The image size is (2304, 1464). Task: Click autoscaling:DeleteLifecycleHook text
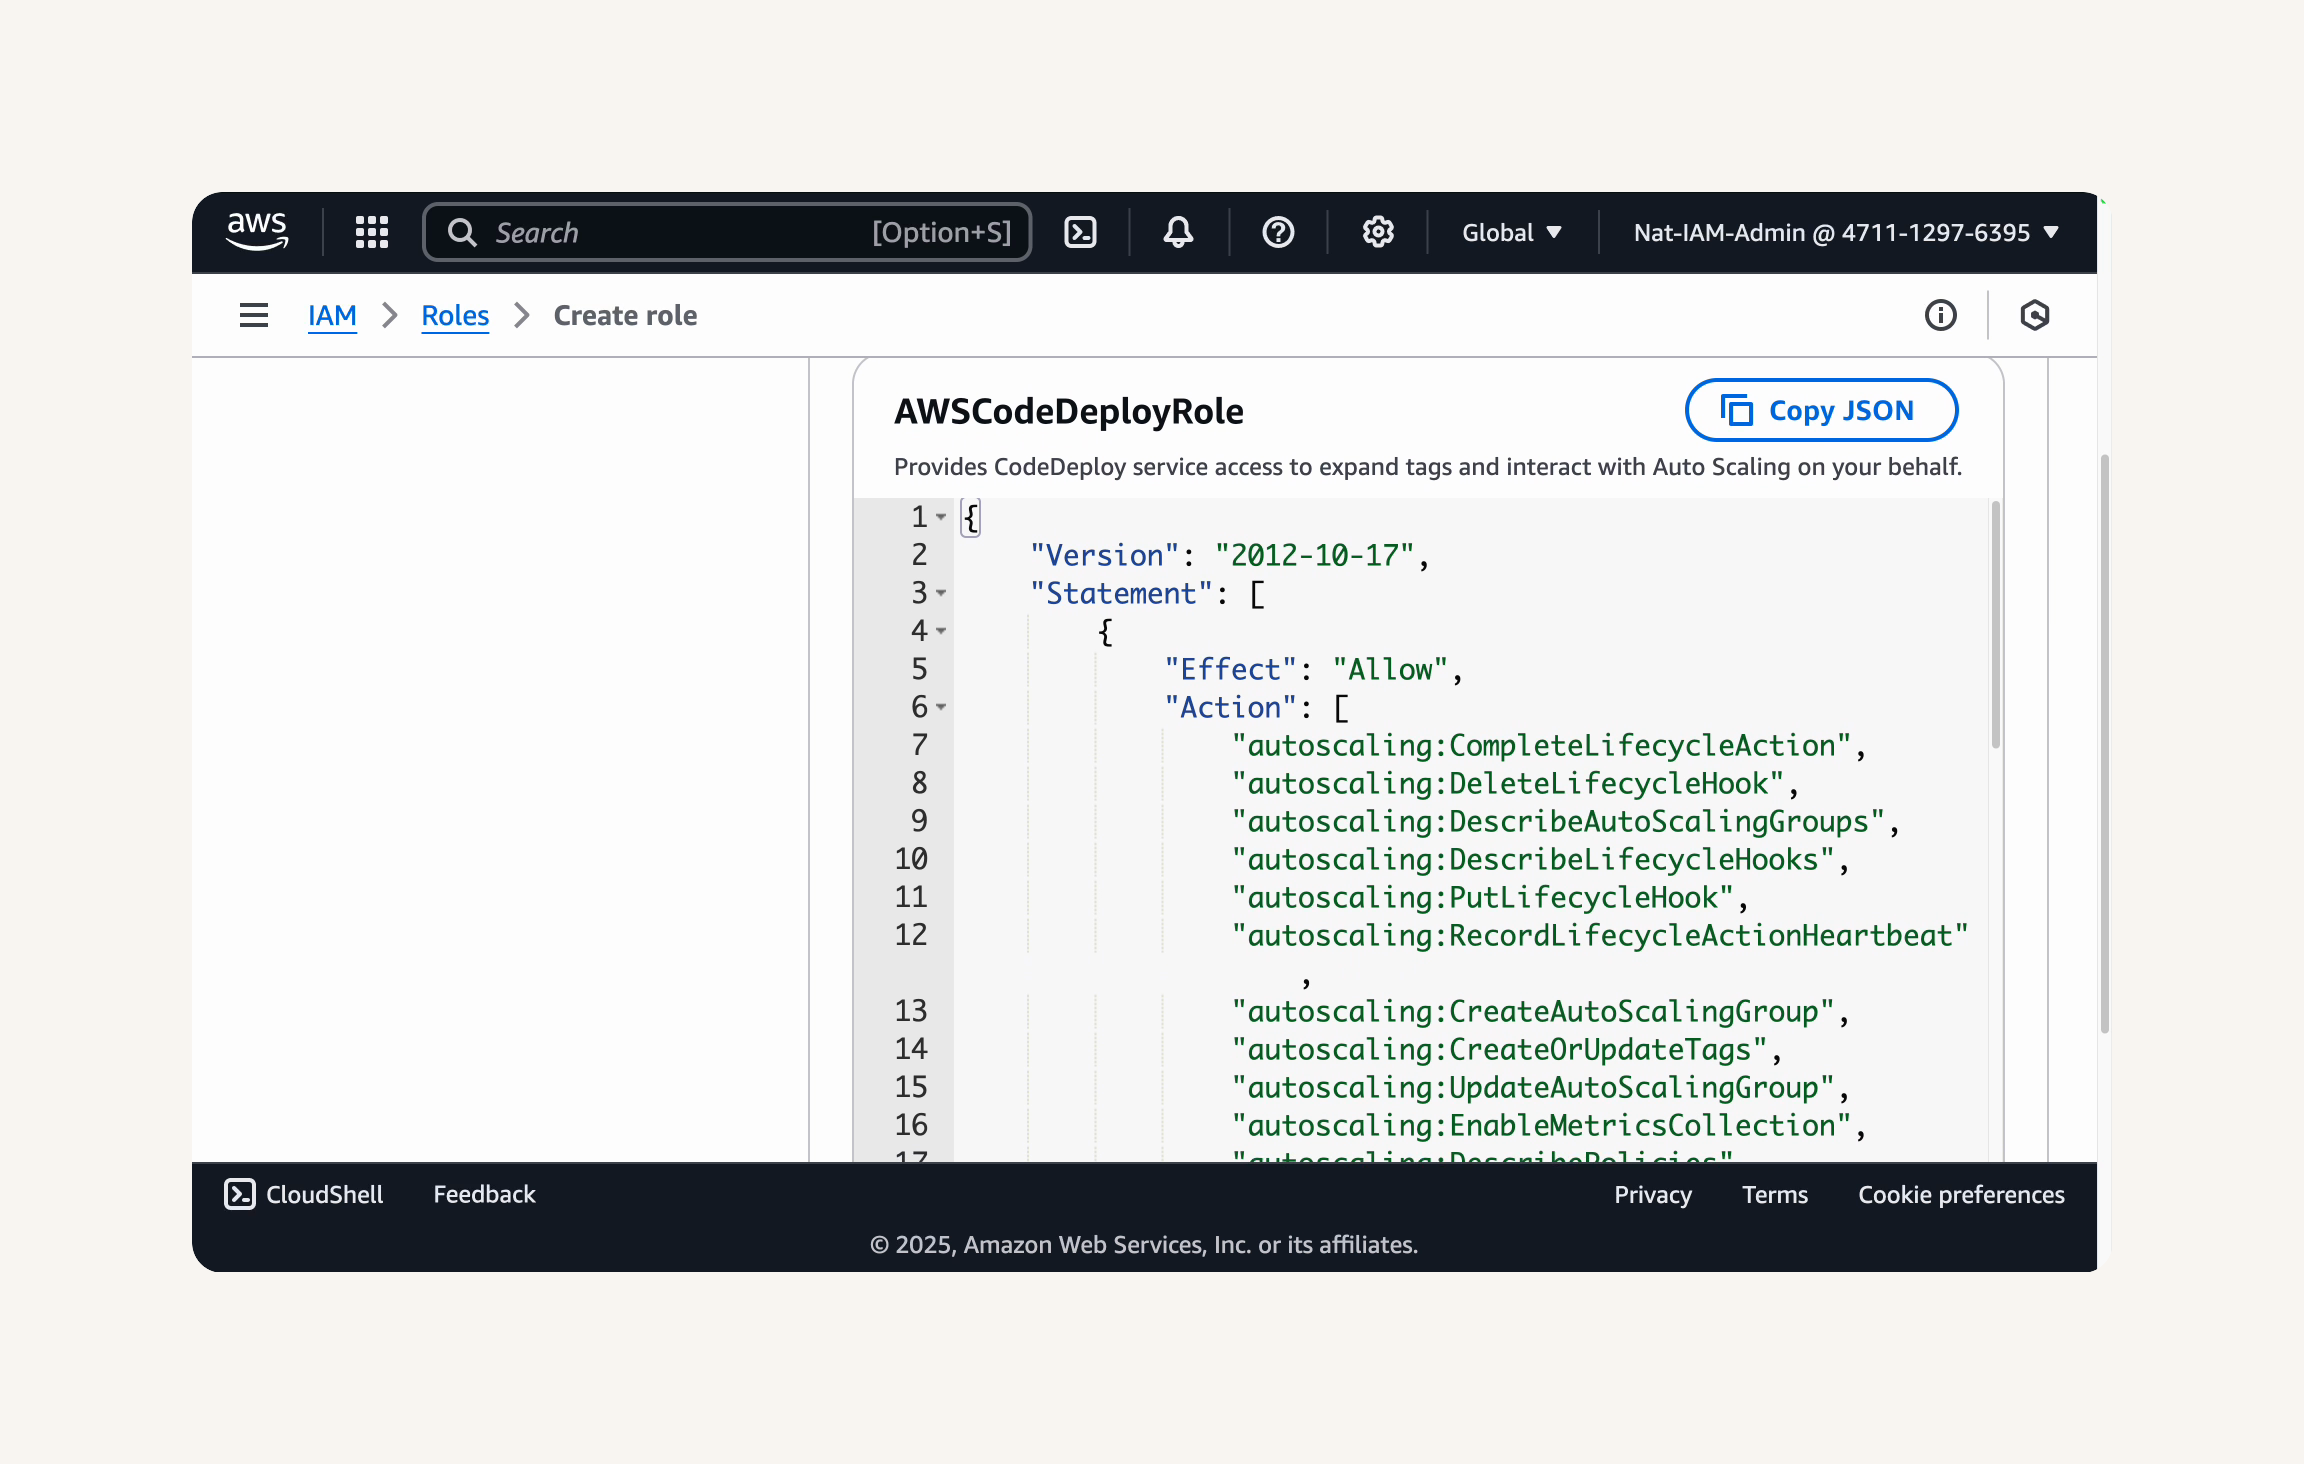(1508, 783)
